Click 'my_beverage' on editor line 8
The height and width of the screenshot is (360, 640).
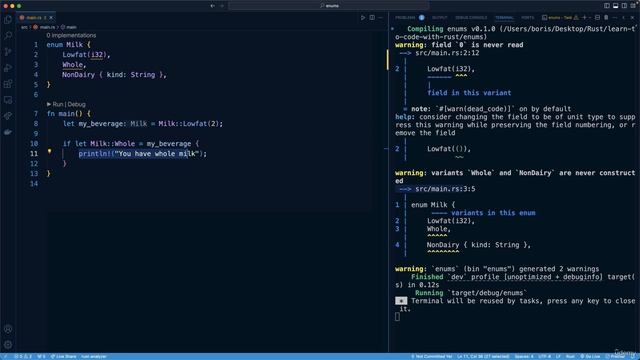(100, 124)
